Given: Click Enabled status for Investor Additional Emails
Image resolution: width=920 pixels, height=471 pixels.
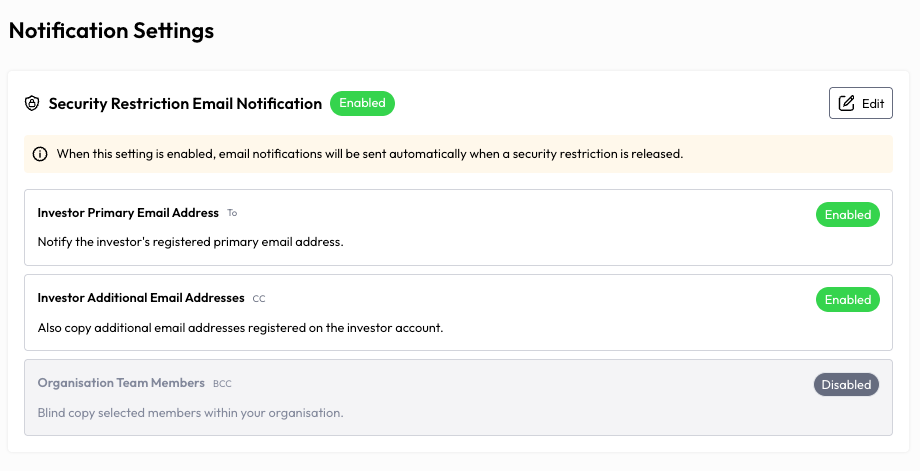Looking at the screenshot, I should click(x=848, y=300).
